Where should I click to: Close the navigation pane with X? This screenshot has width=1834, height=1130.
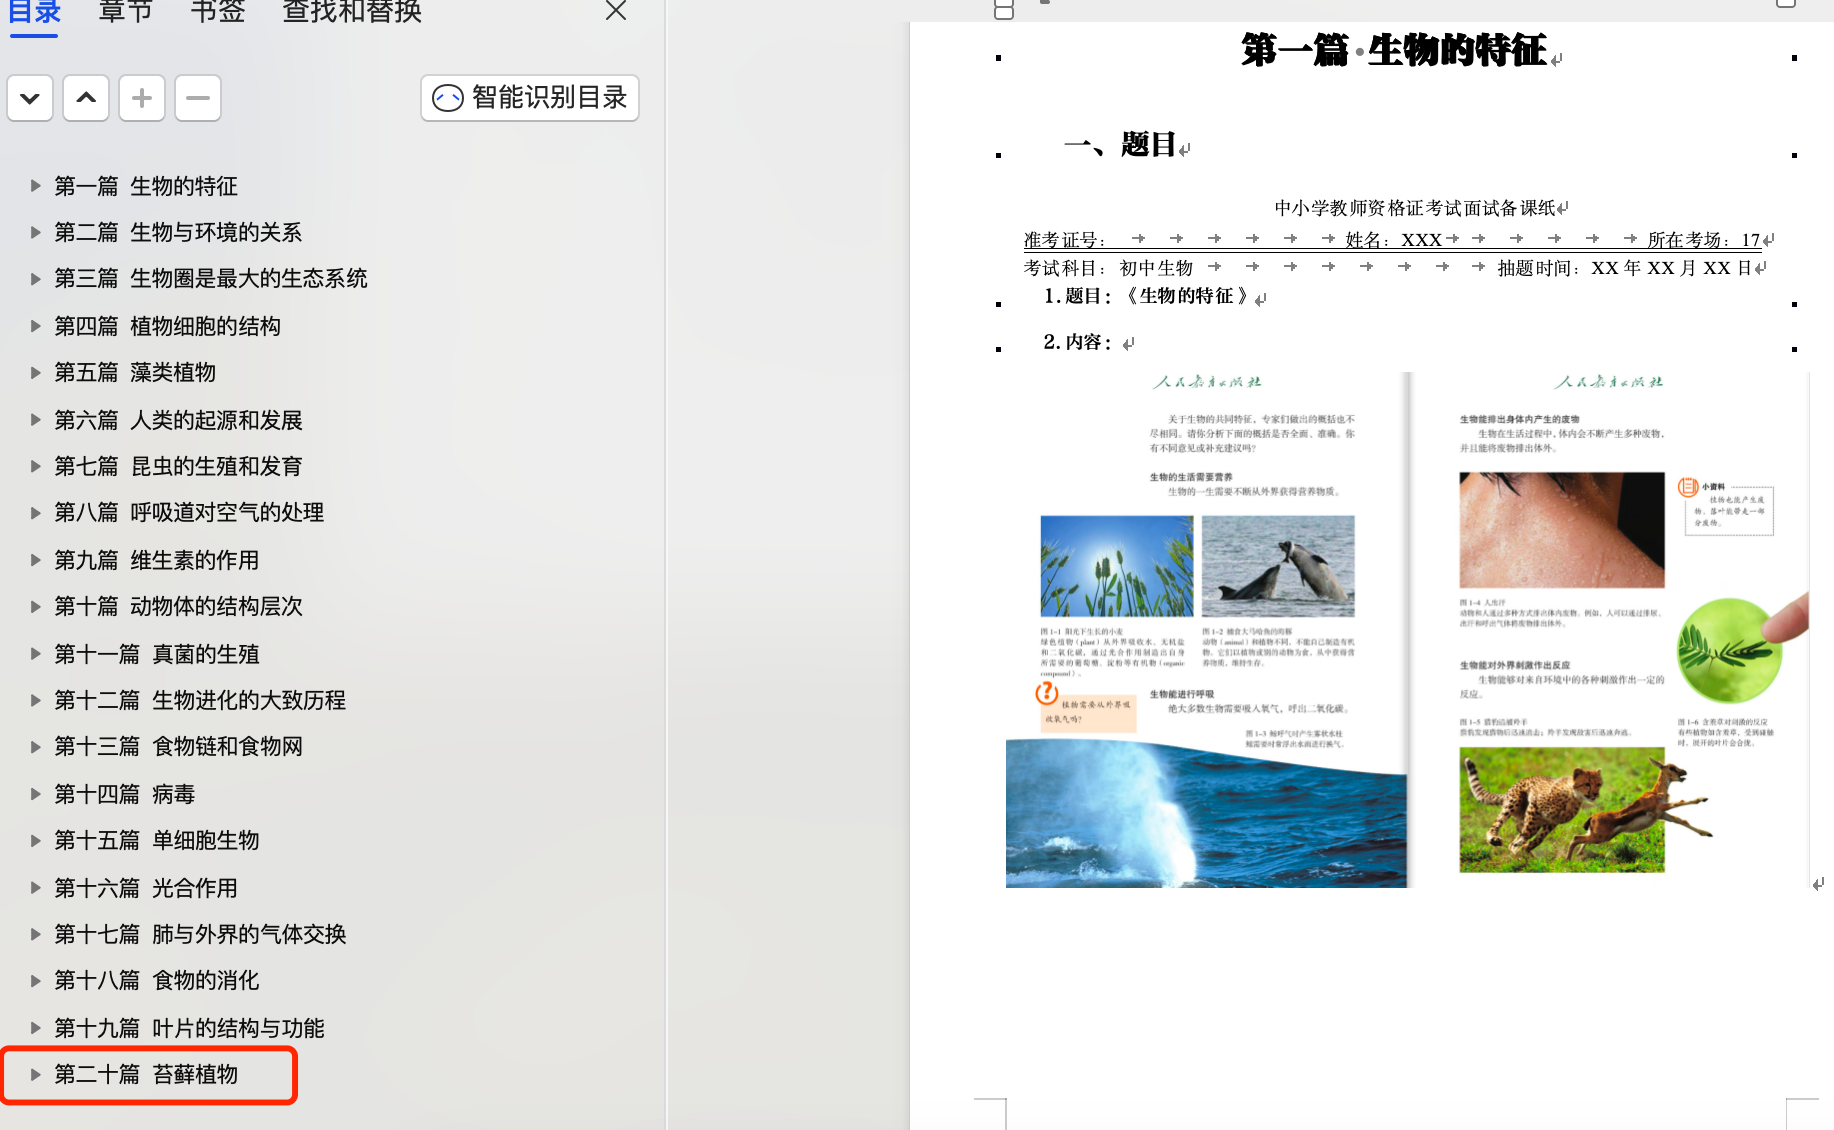pyautogui.click(x=616, y=11)
